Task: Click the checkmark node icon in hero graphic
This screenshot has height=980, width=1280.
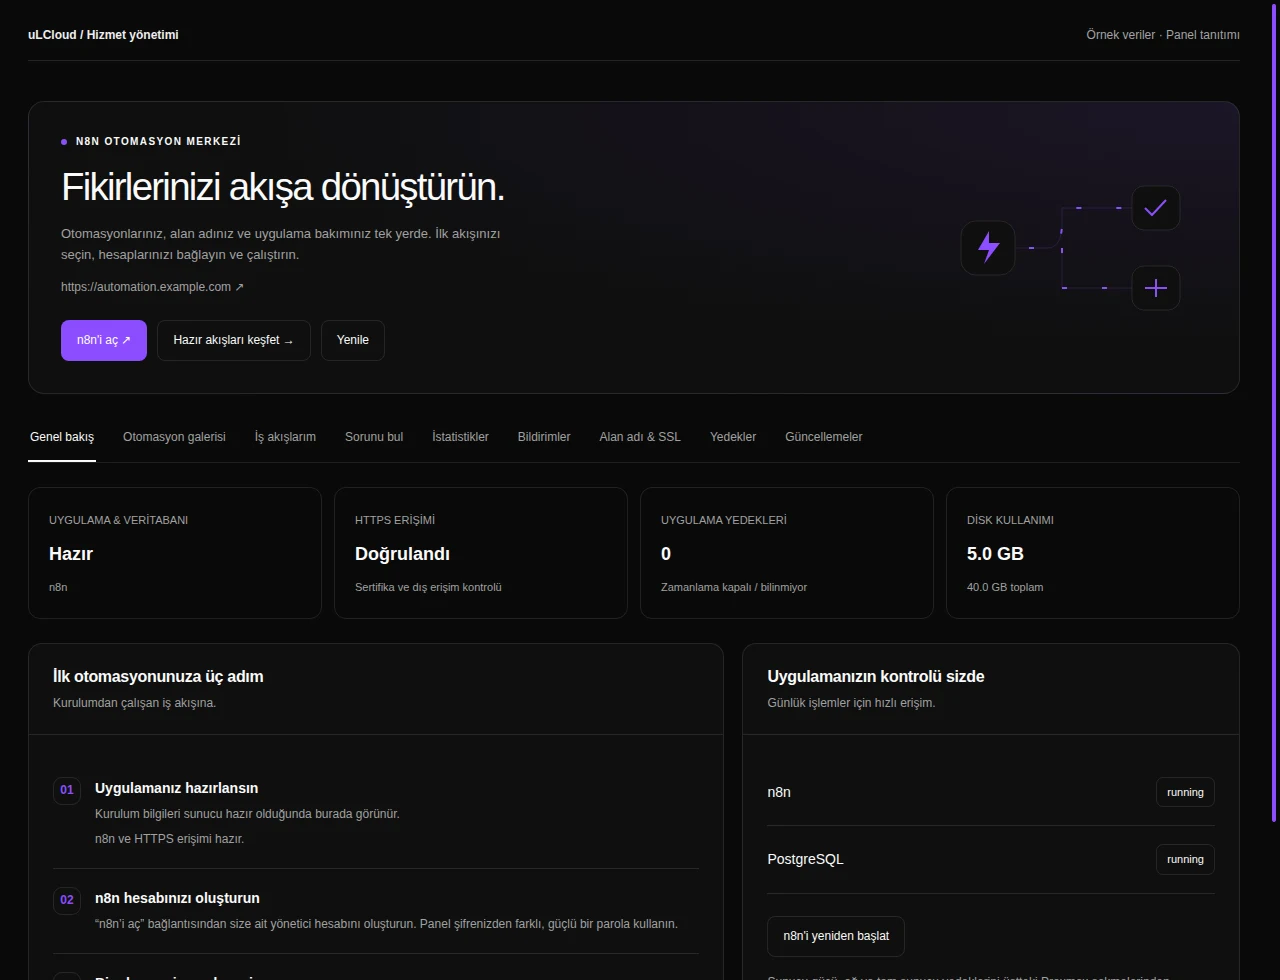Action: pos(1155,208)
